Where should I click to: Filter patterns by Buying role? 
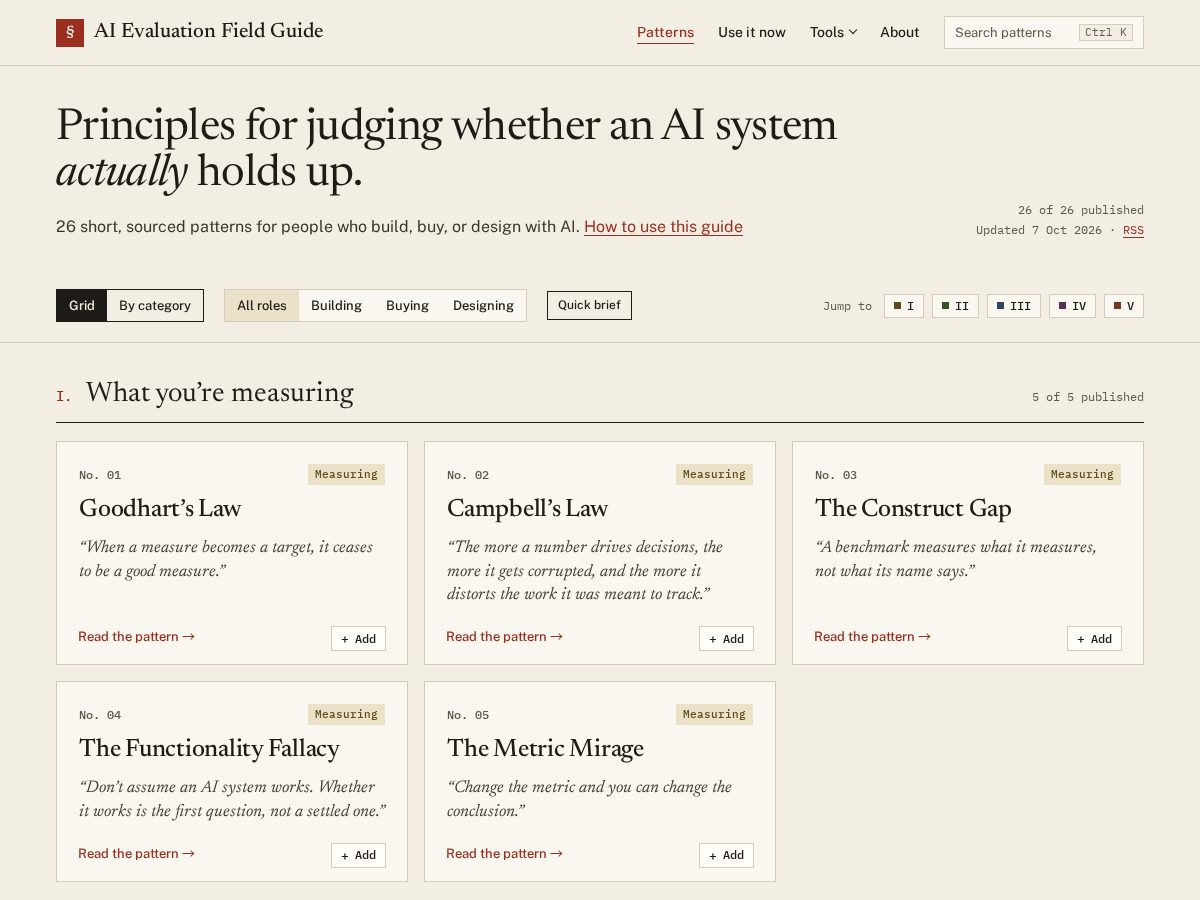point(407,305)
